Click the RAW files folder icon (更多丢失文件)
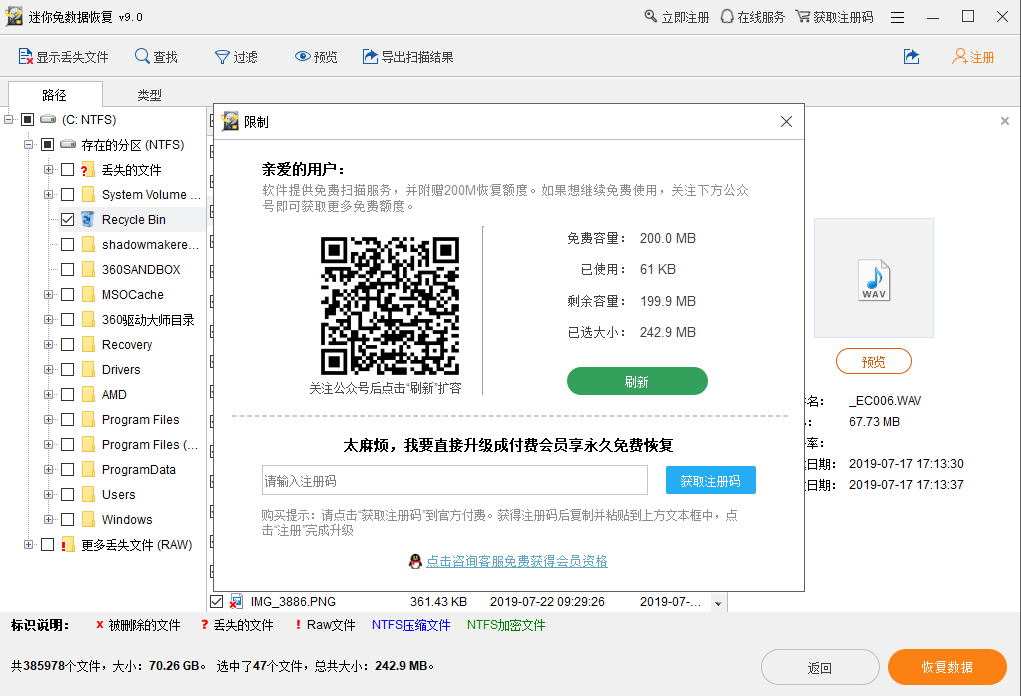 68,544
